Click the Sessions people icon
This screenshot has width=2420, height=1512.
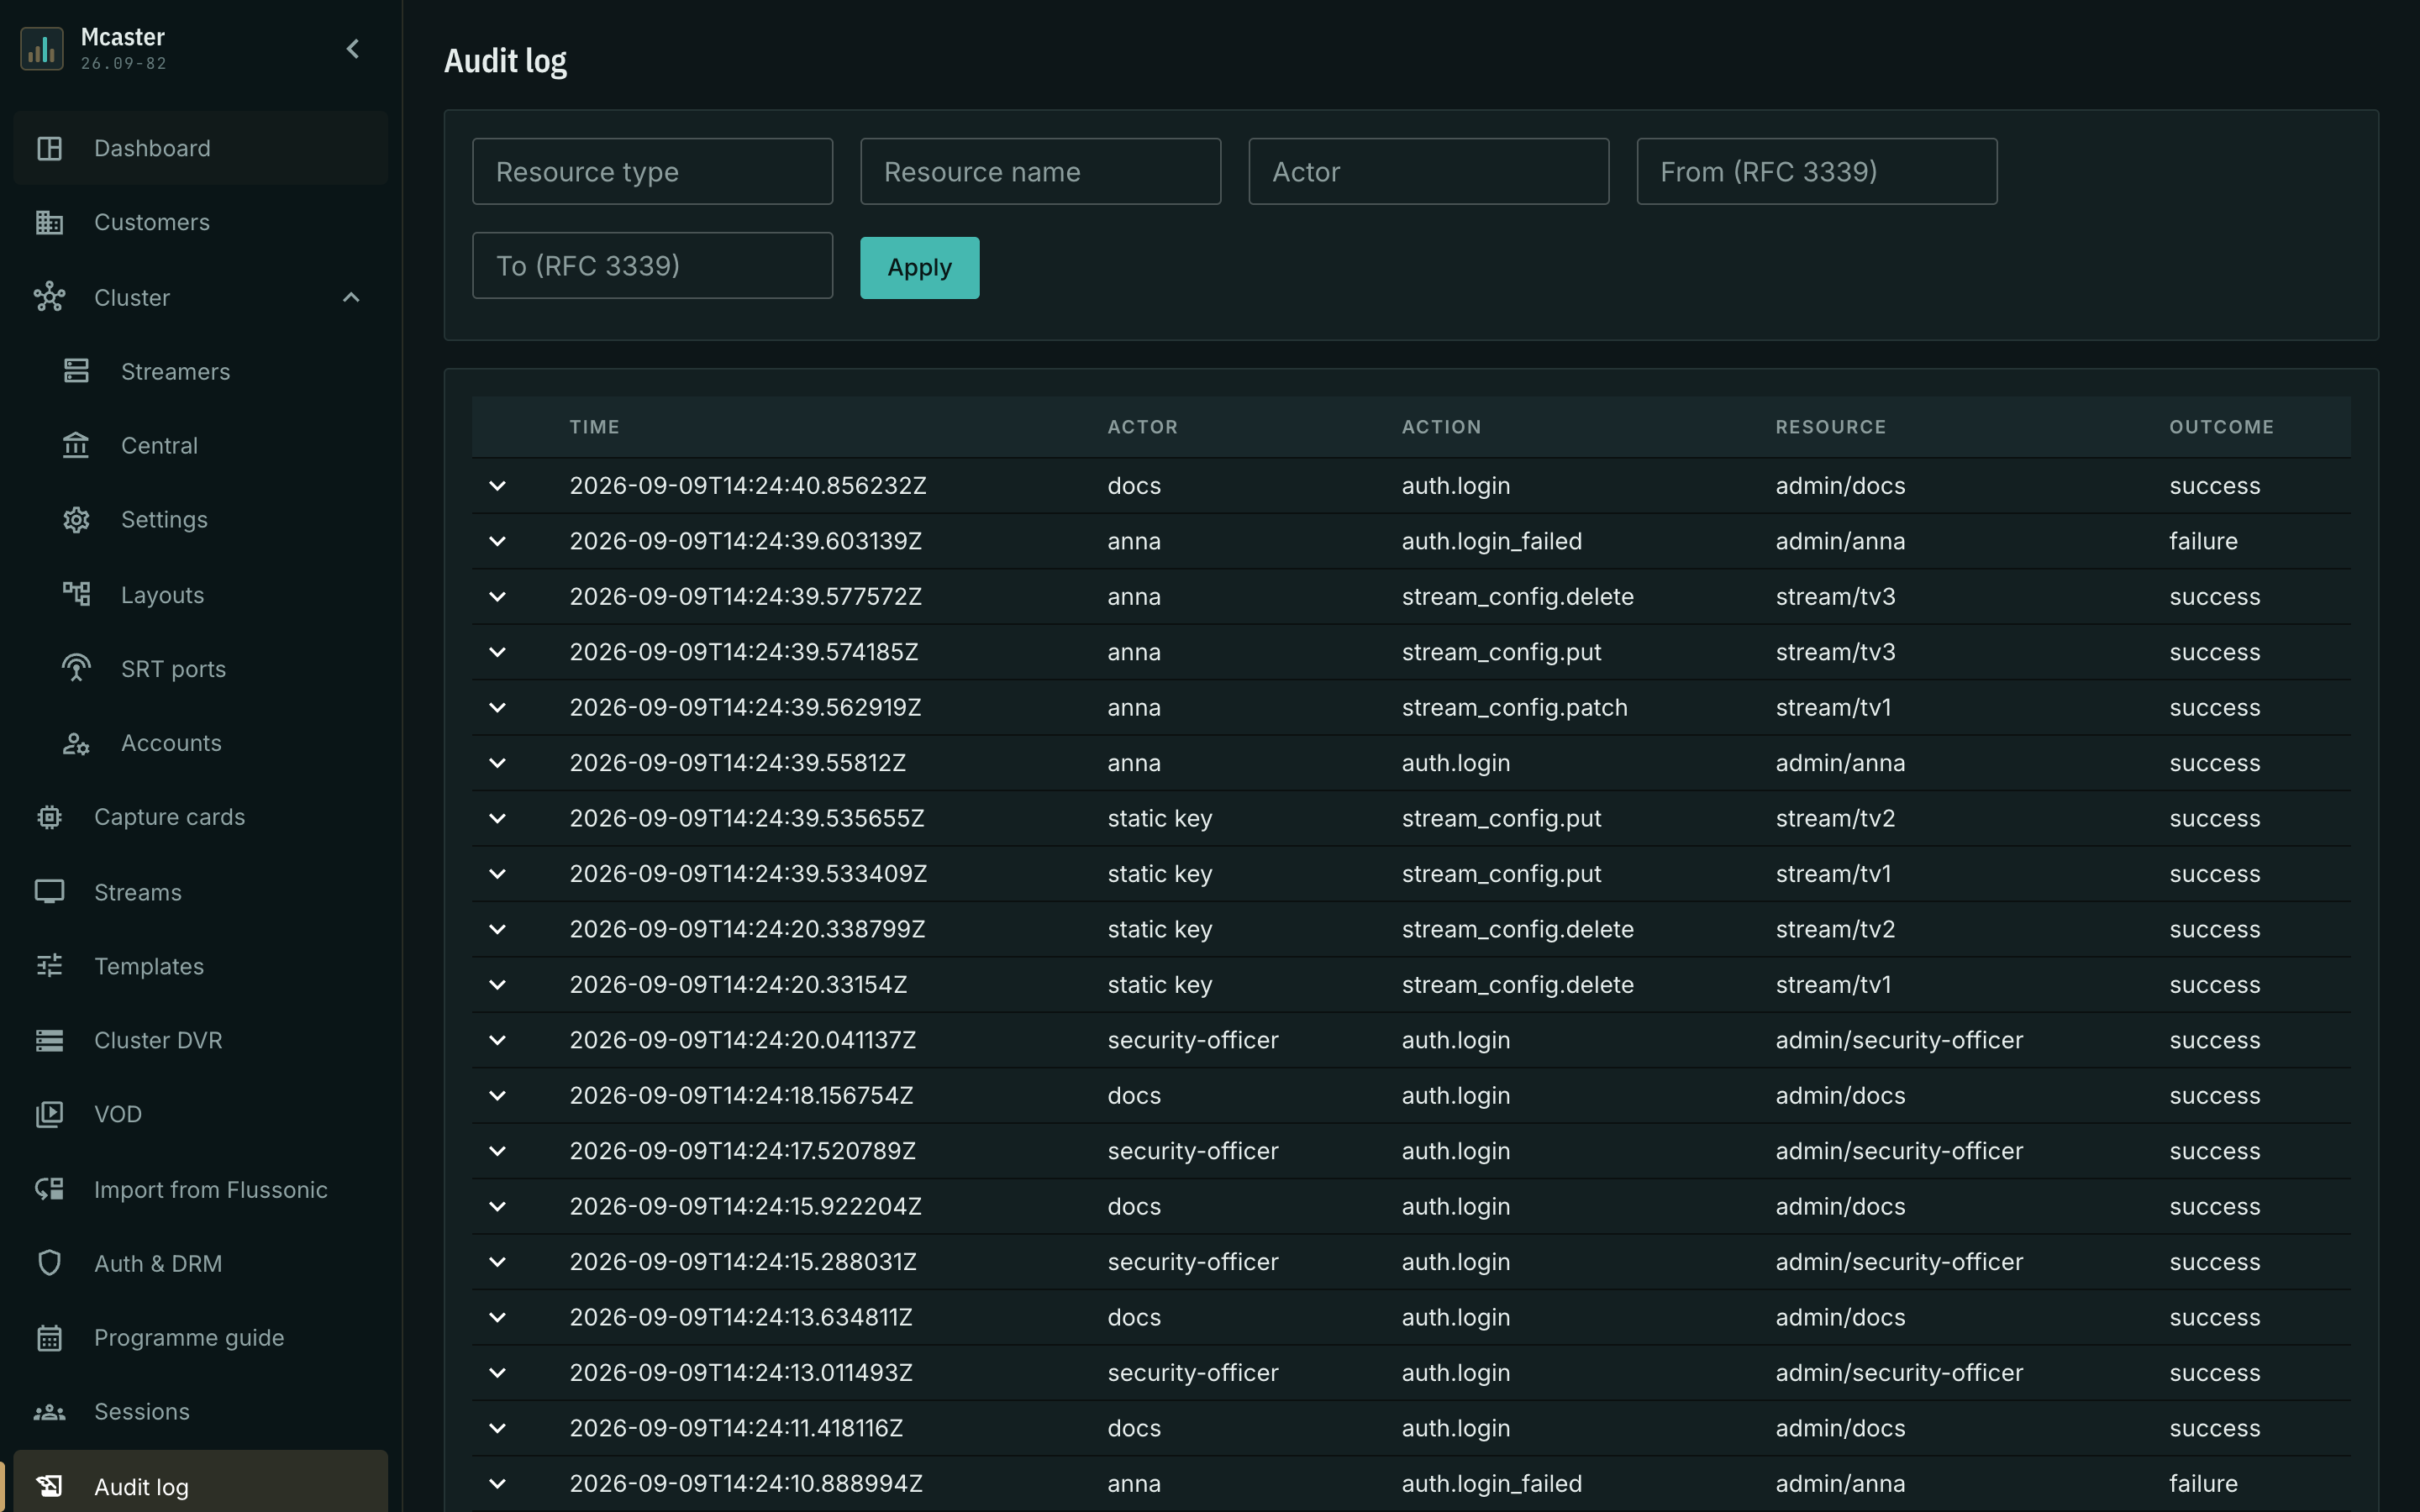49,1412
